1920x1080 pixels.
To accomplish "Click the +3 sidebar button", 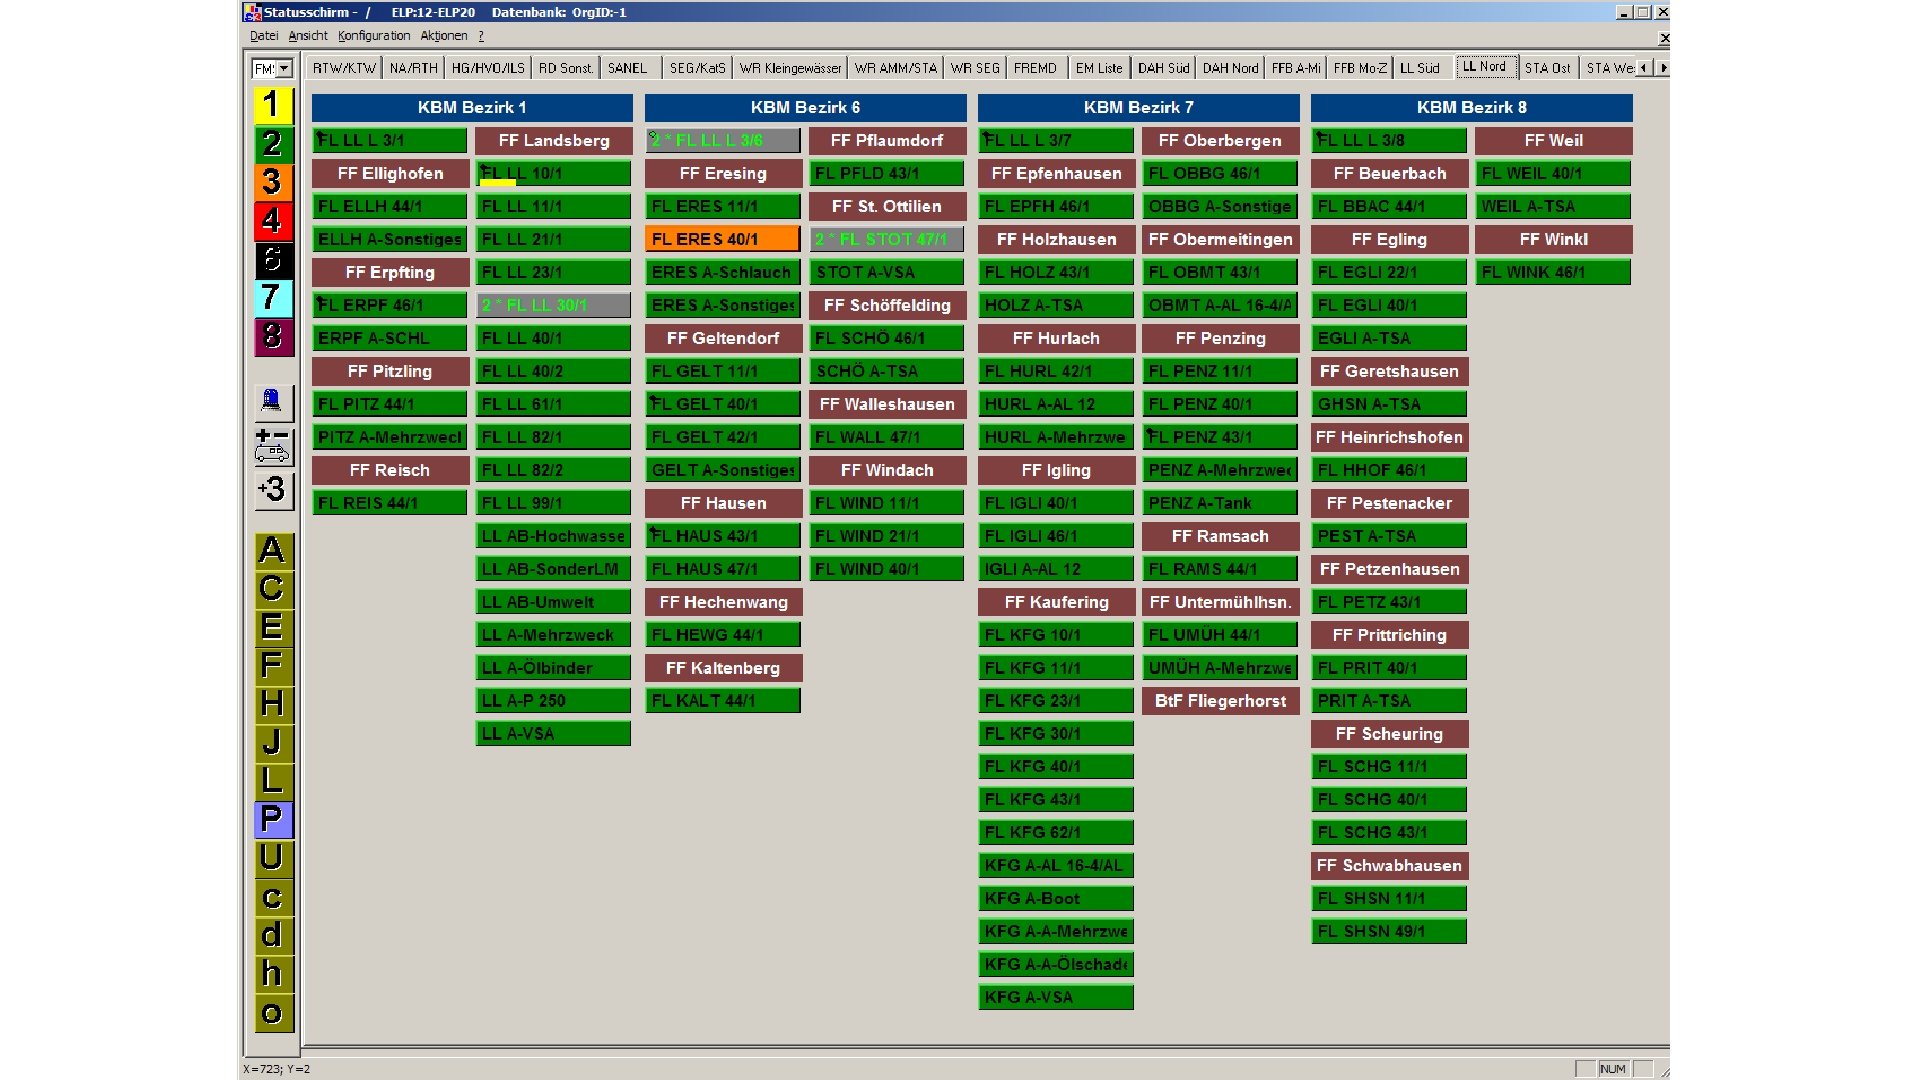I will pyautogui.click(x=272, y=490).
